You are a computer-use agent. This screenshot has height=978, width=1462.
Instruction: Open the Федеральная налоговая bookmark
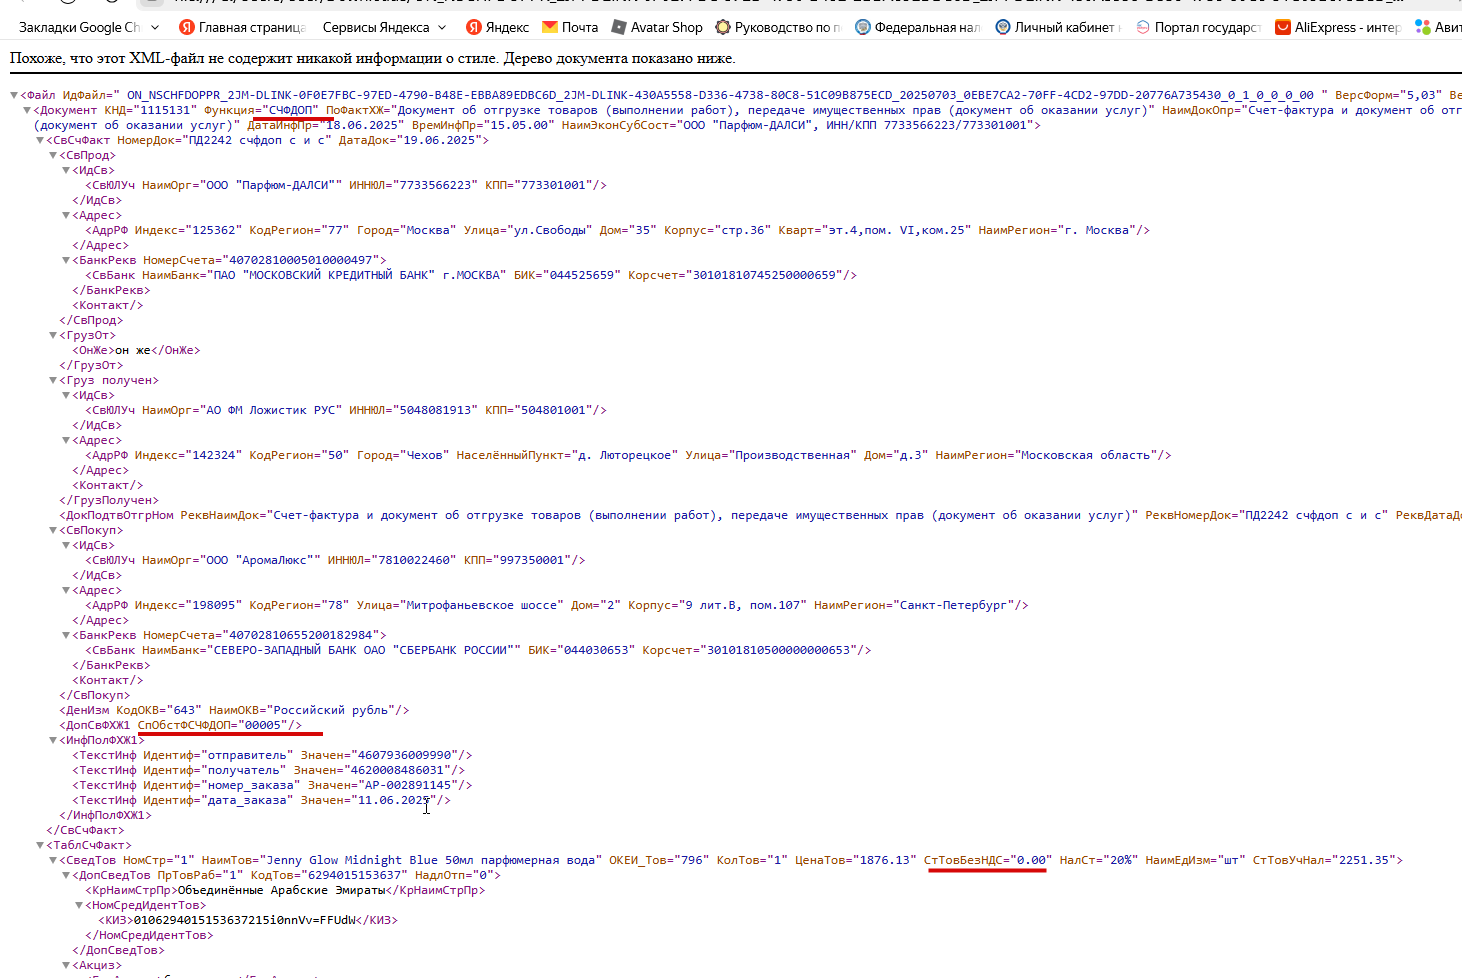tap(918, 27)
